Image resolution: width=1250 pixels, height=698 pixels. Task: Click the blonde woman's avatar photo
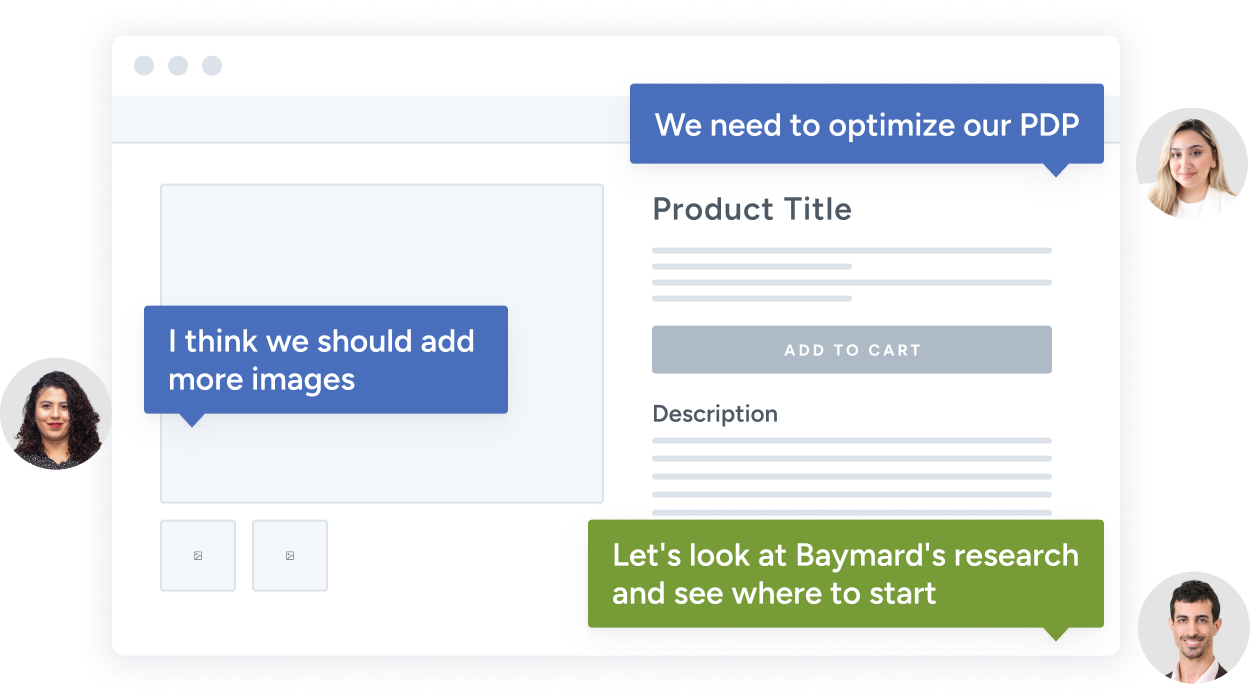1192,163
